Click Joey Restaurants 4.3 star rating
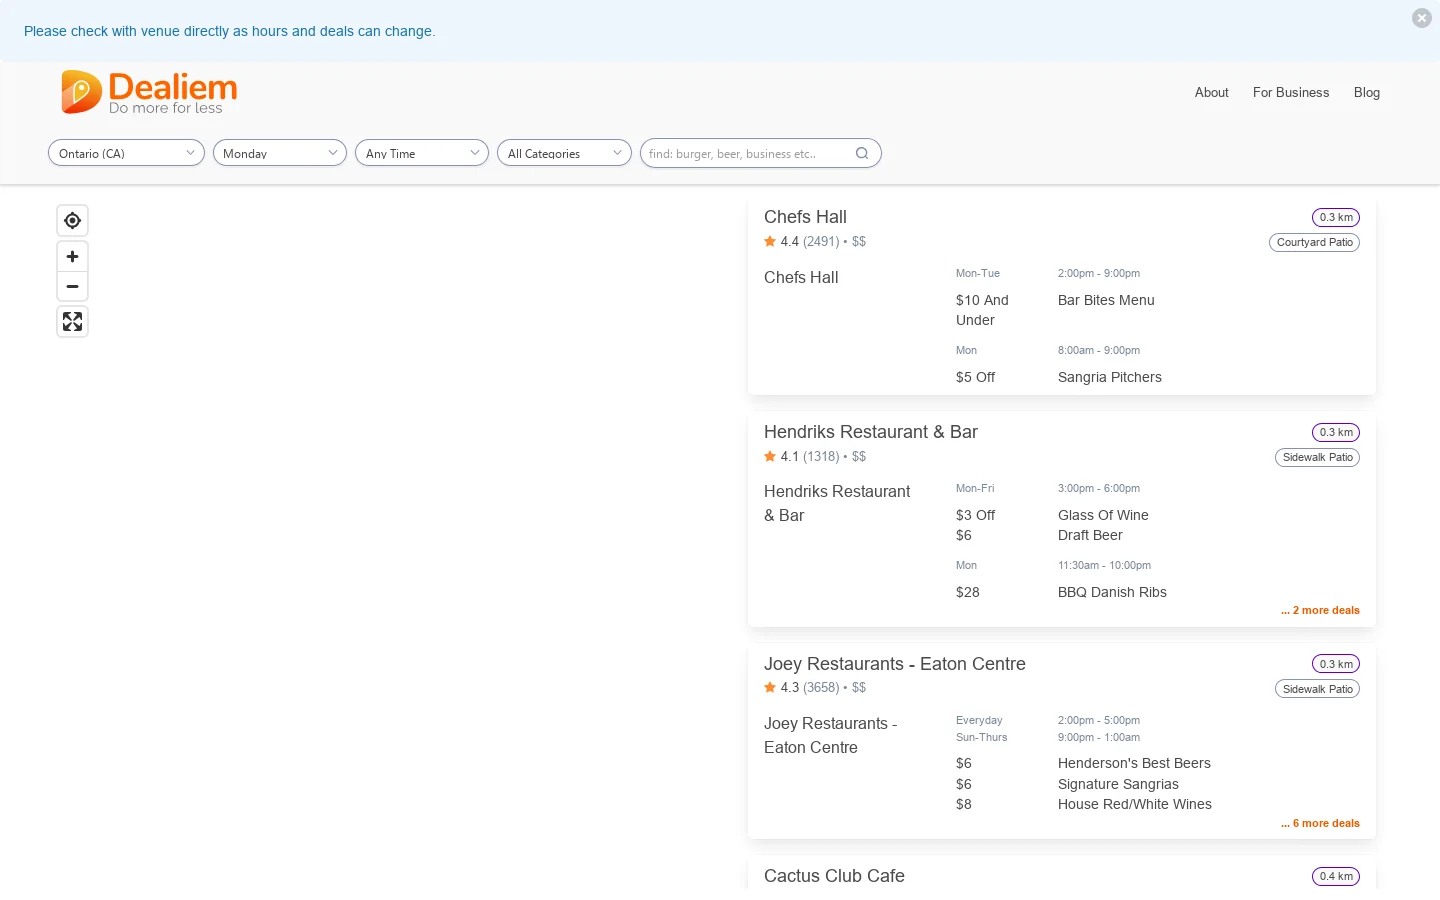Viewport: 1440px width, 900px height. click(x=815, y=687)
